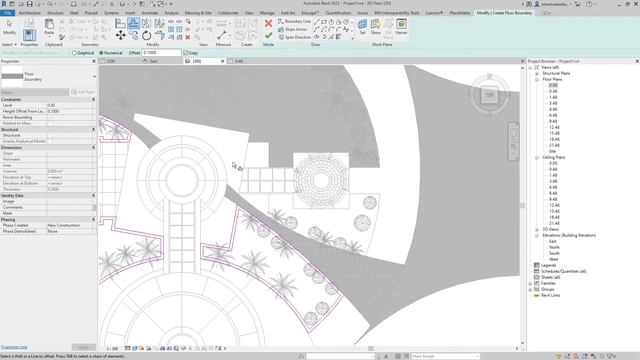
Task: Toggle the Room Bounding checkbox
Action: pos(49,117)
